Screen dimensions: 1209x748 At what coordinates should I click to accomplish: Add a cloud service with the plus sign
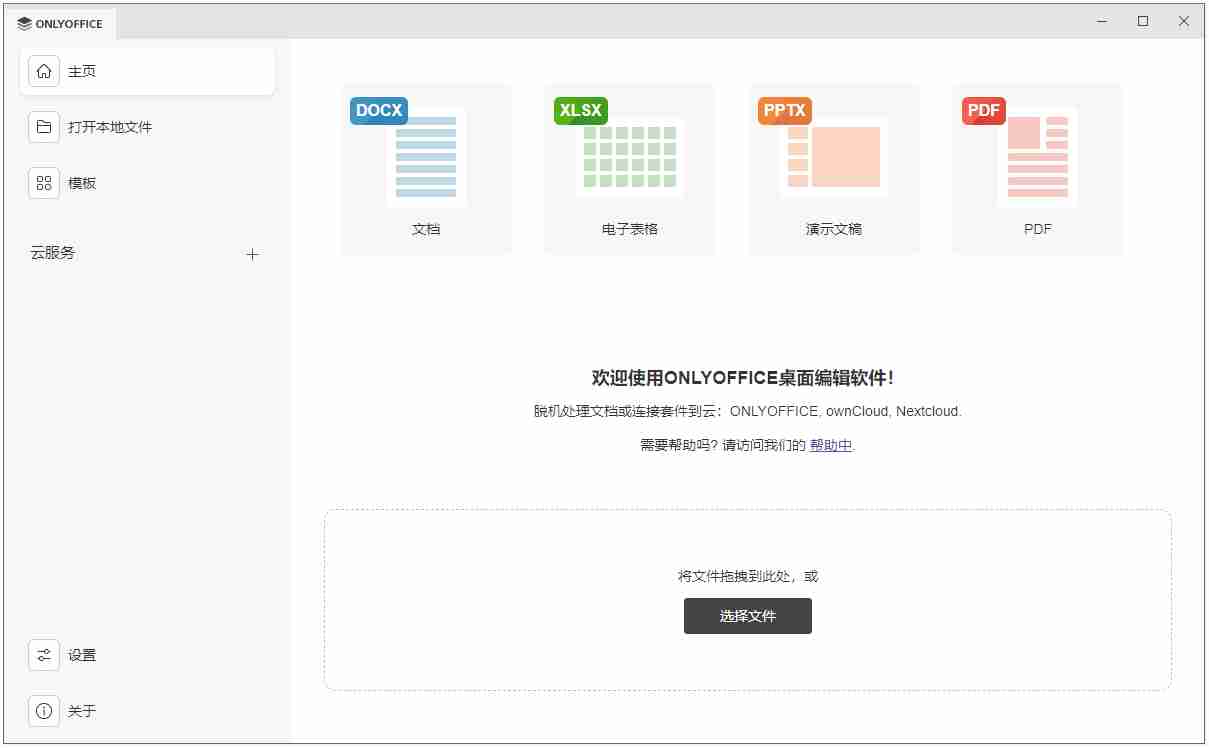coord(253,253)
